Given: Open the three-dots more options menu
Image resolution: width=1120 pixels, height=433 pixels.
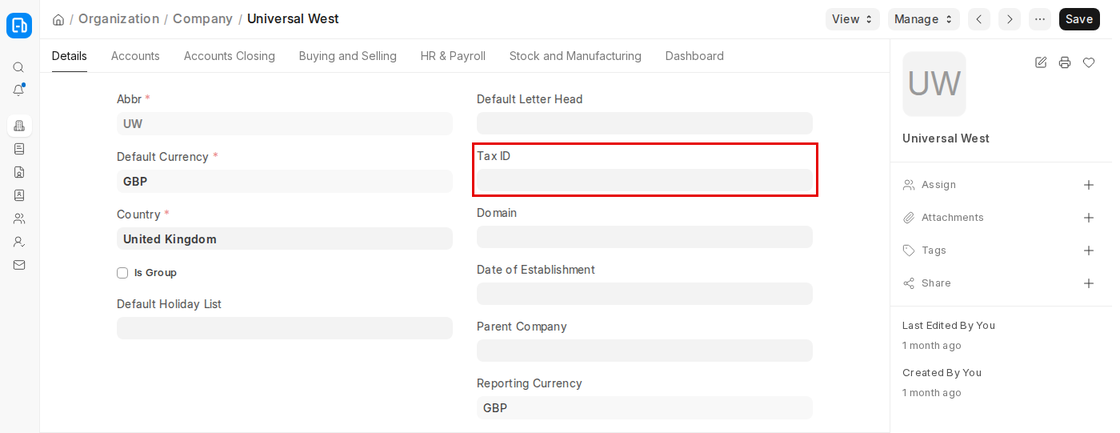Looking at the screenshot, I should [1040, 19].
